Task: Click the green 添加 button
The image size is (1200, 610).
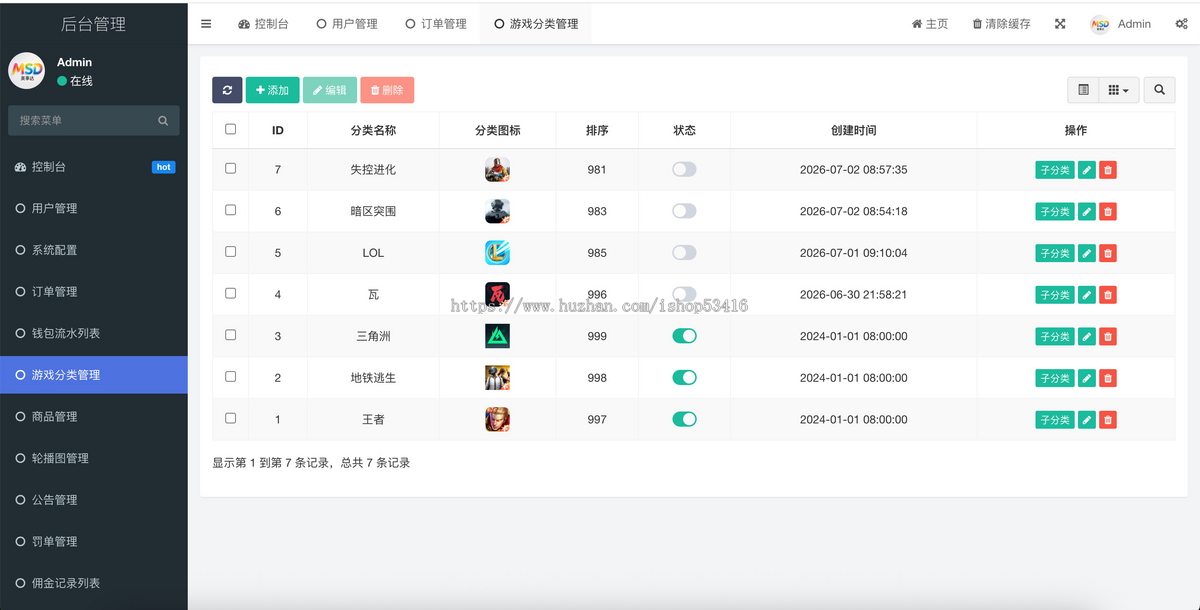Action: click(272, 90)
